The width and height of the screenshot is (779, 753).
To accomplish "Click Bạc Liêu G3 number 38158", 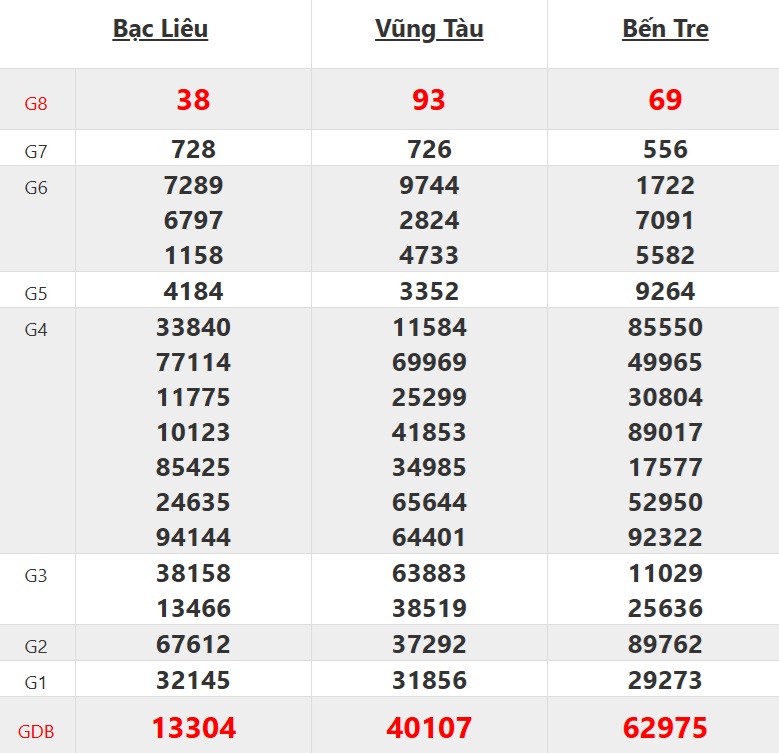I will click(193, 573).
